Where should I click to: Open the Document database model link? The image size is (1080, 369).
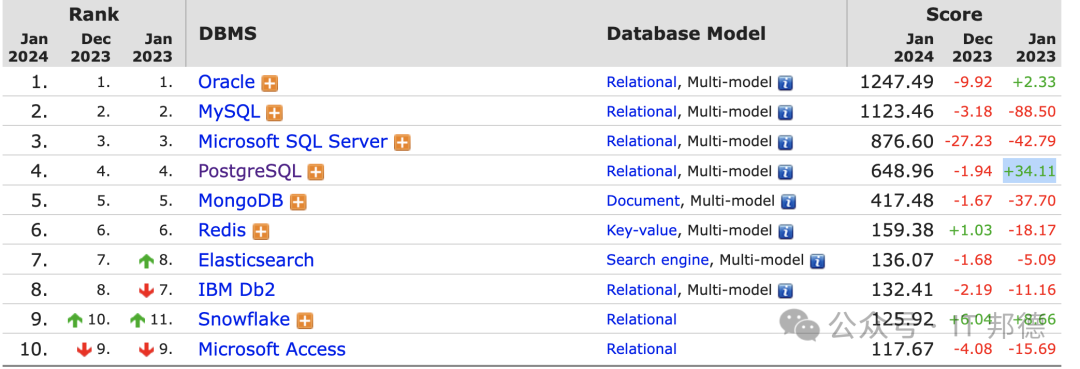pos(643,201)
